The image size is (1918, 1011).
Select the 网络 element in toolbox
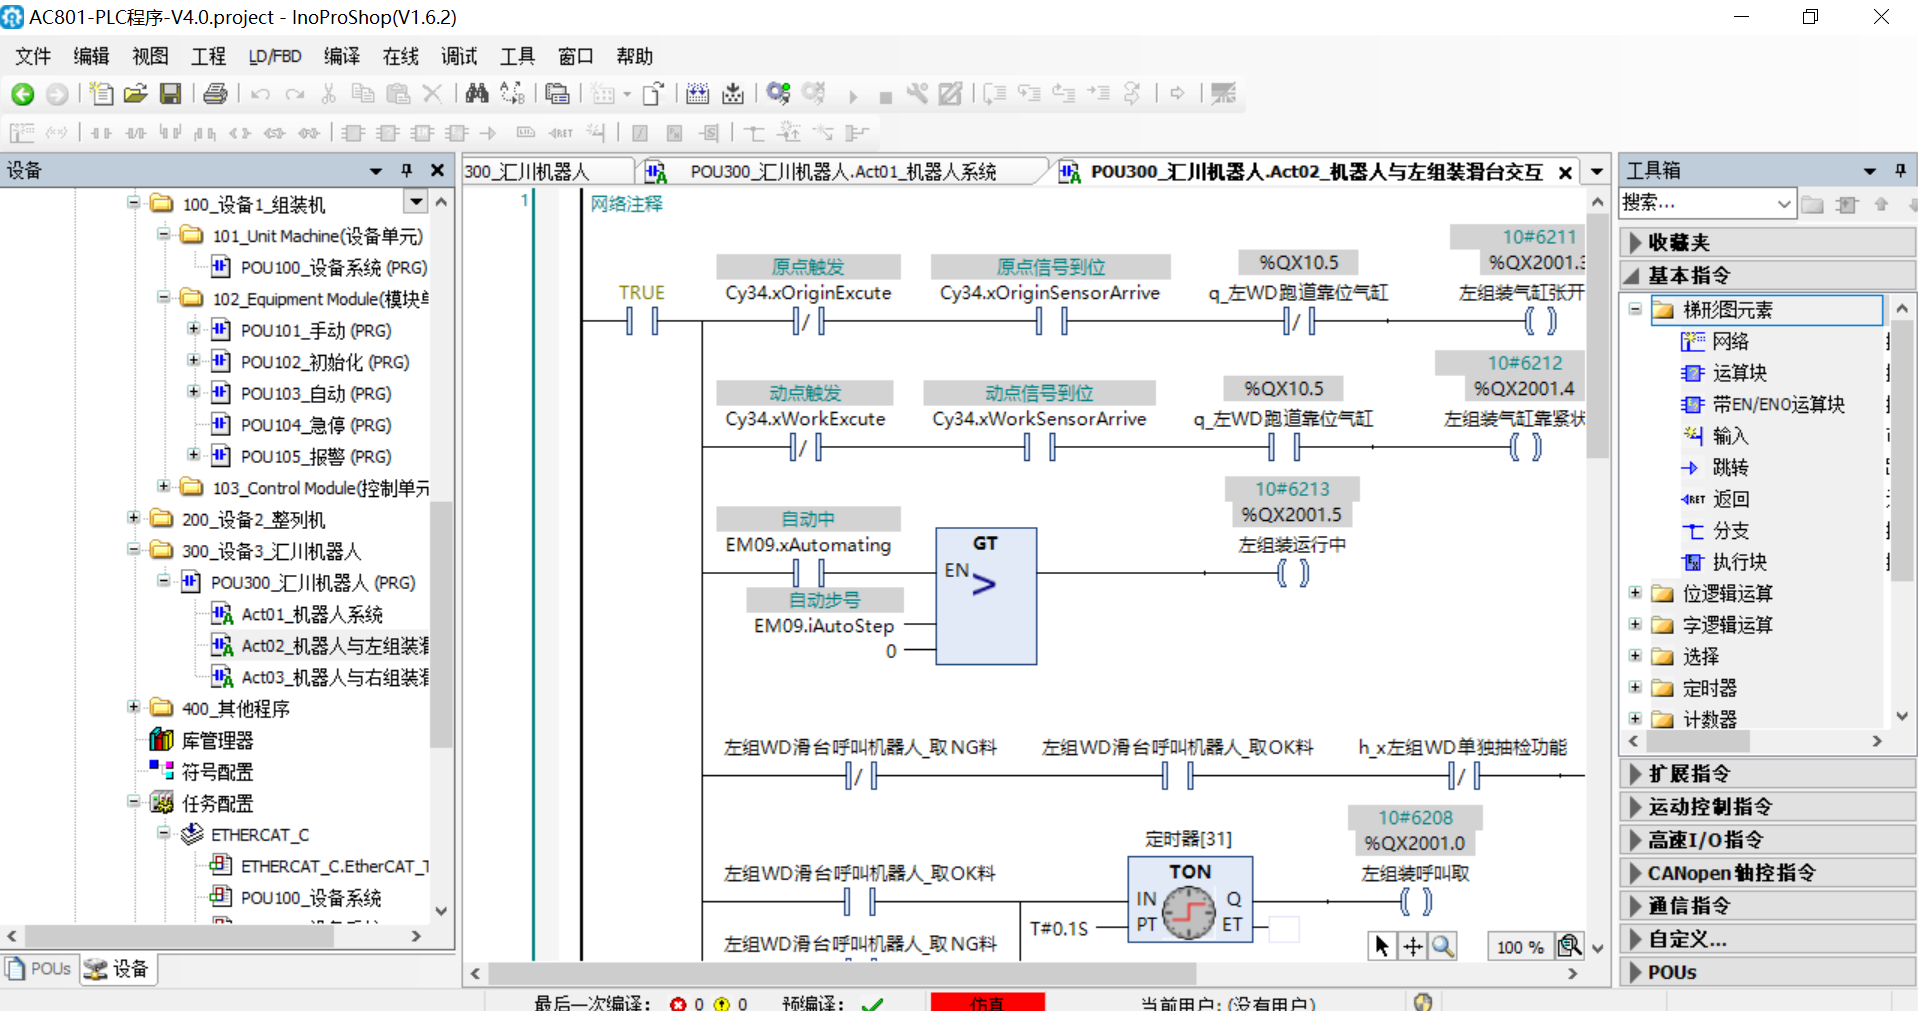pos(1715,342)
